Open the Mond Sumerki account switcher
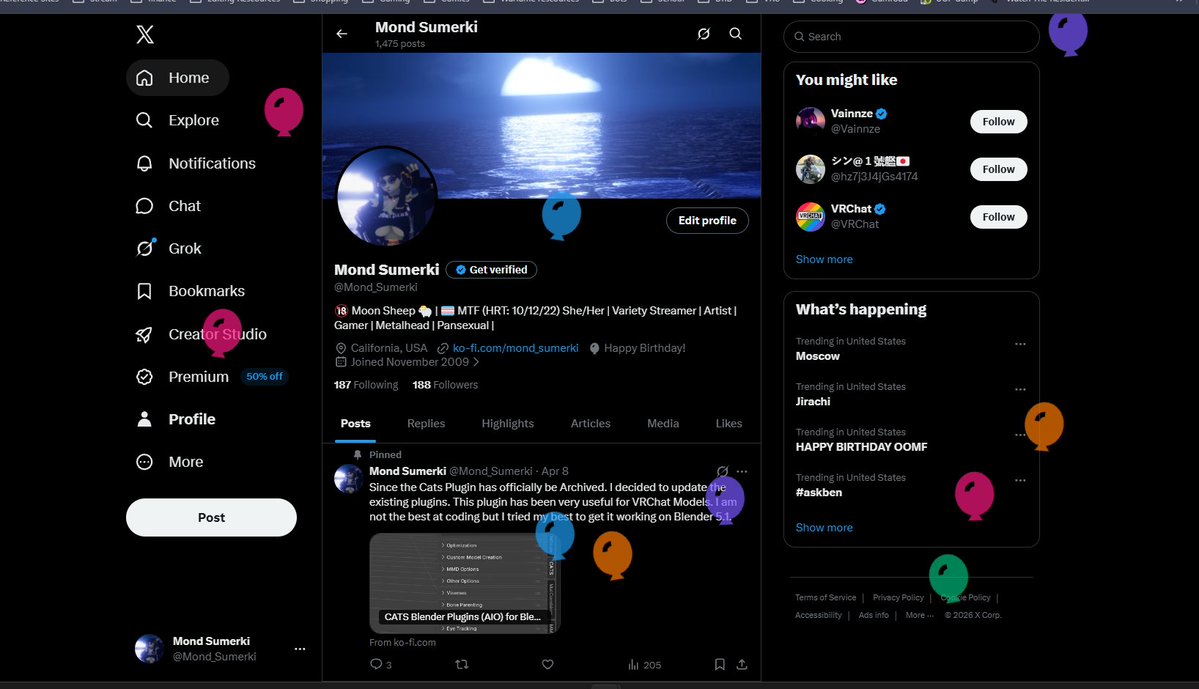 [220, 648]
